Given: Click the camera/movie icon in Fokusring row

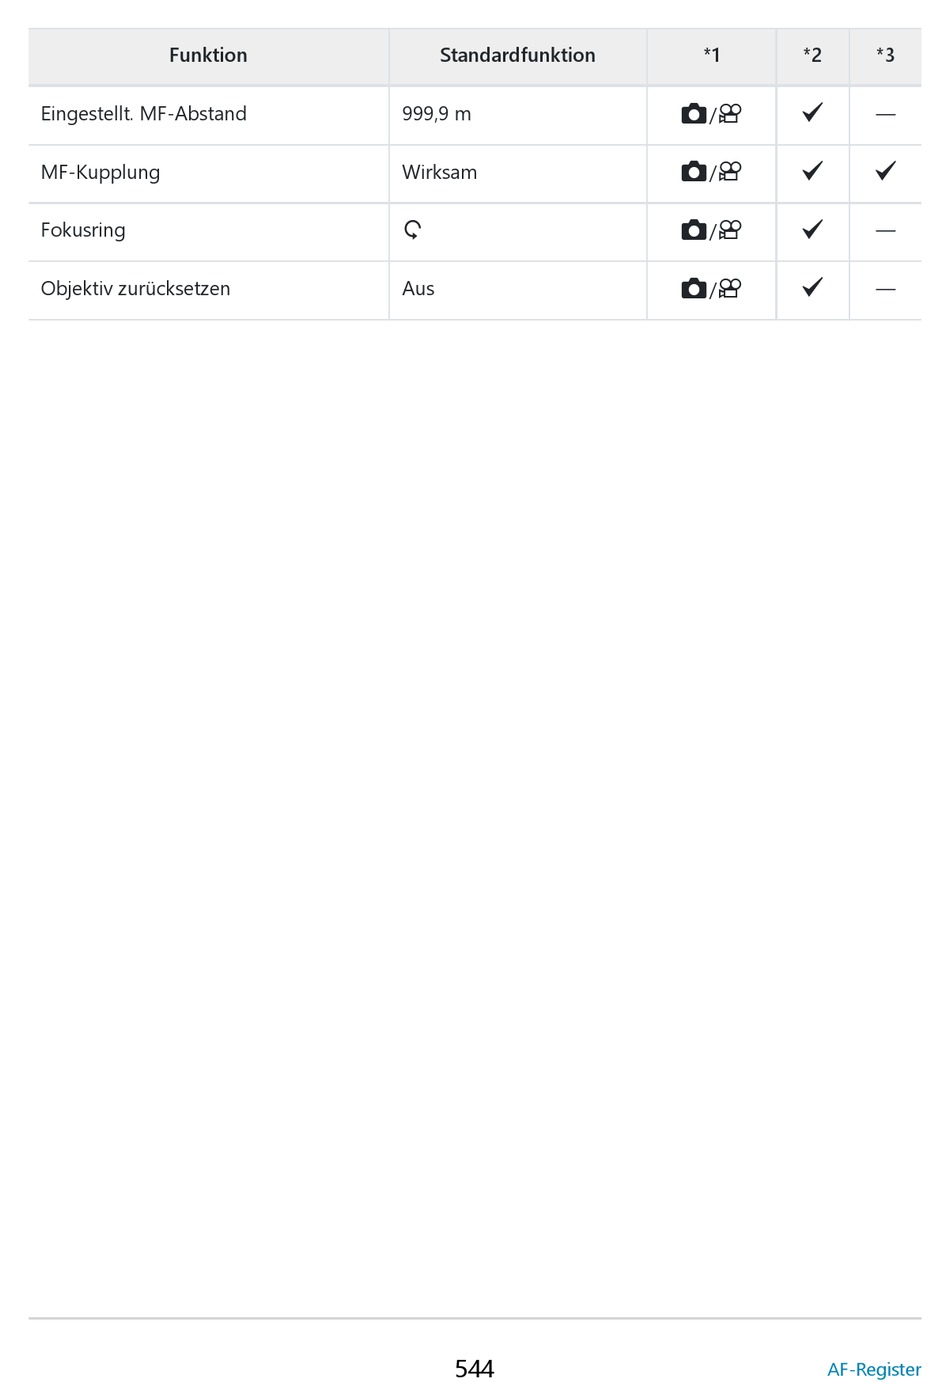Looking at the screenshot, I should tap(711, 230).
